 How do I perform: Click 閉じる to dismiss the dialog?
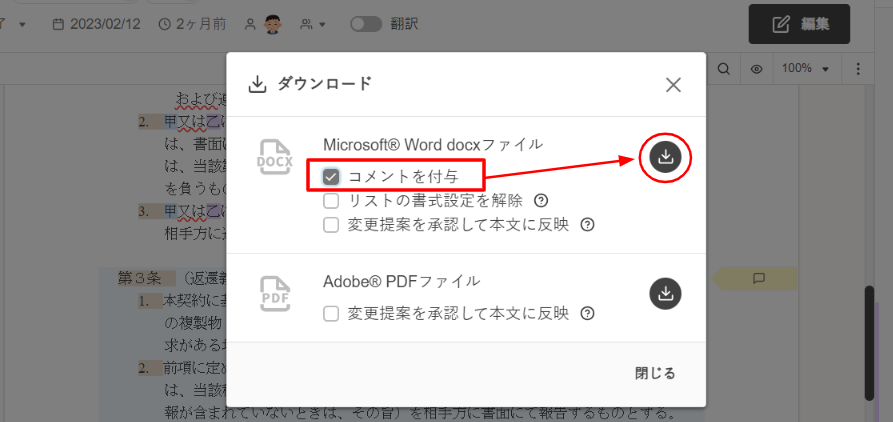coord(655,373)
